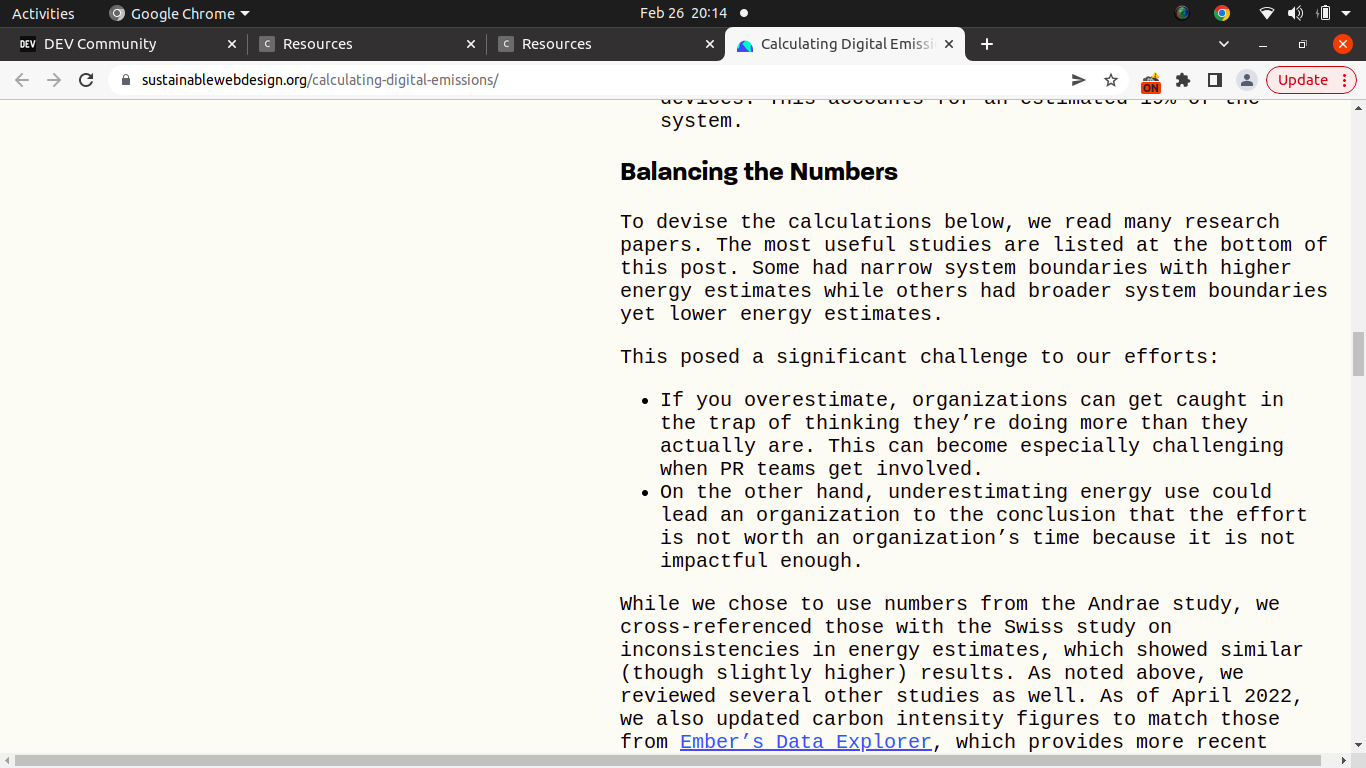The image size is (1366, 768).
Task: Restore the Chrome window size
Action: (x=1302, y=44)
